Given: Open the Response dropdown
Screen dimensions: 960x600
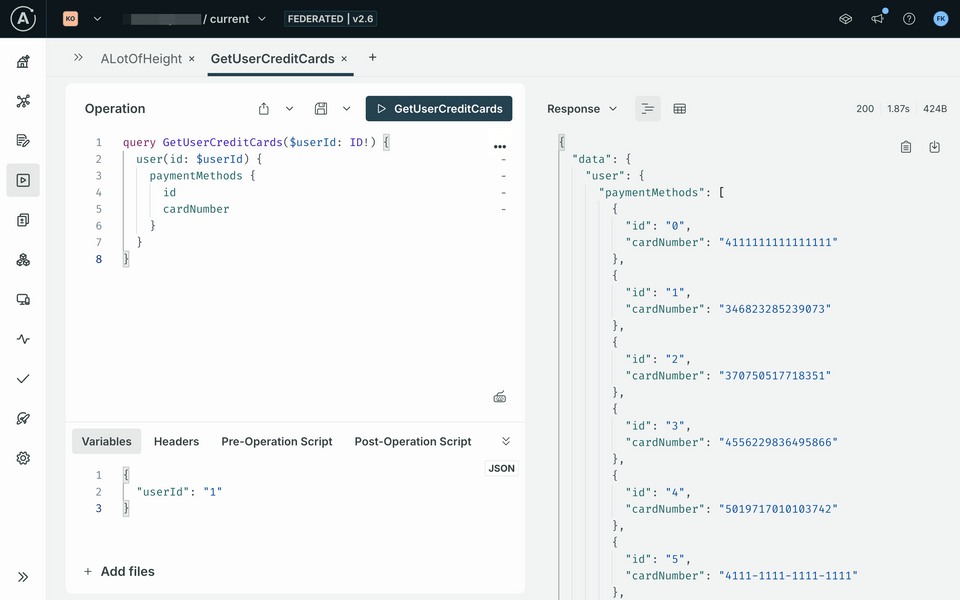Looking at the screenshot, I should pos(582,108).
